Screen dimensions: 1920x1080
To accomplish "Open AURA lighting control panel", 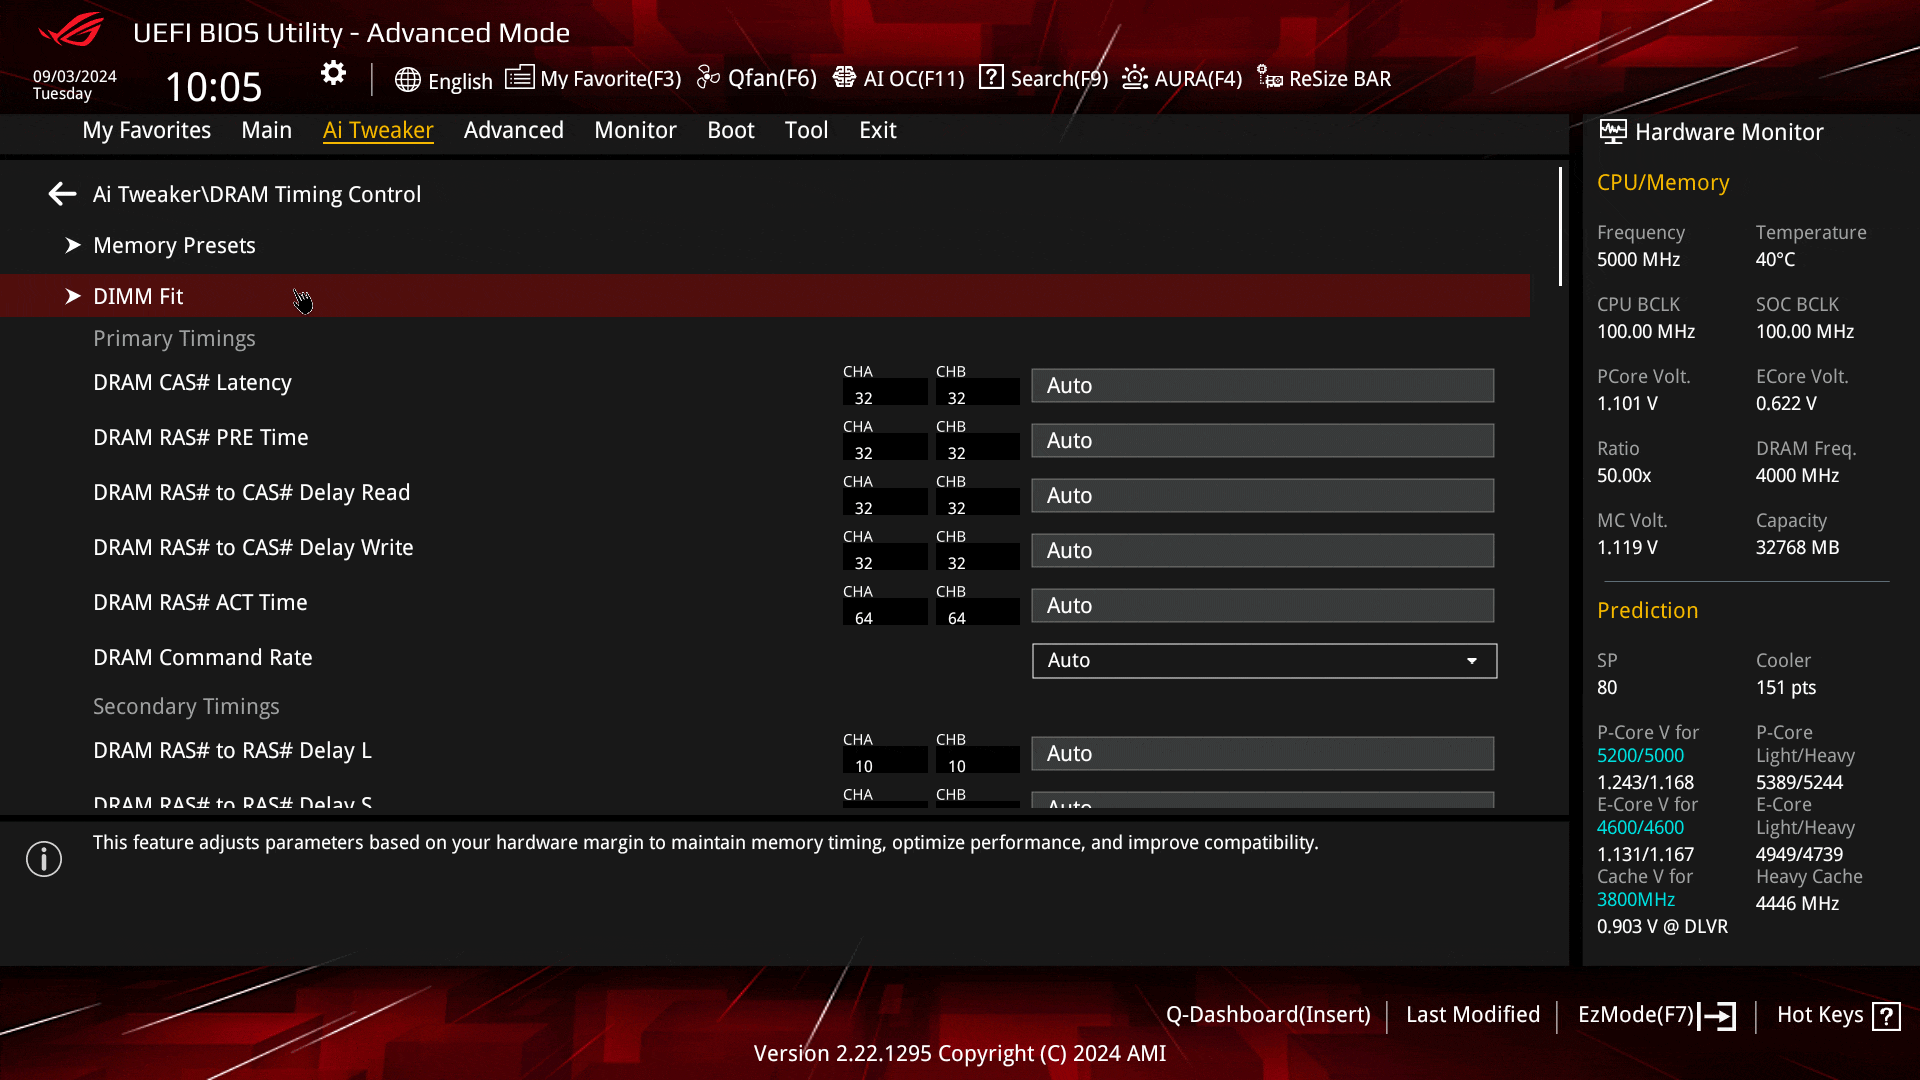I will click(x=1180, y=78).
